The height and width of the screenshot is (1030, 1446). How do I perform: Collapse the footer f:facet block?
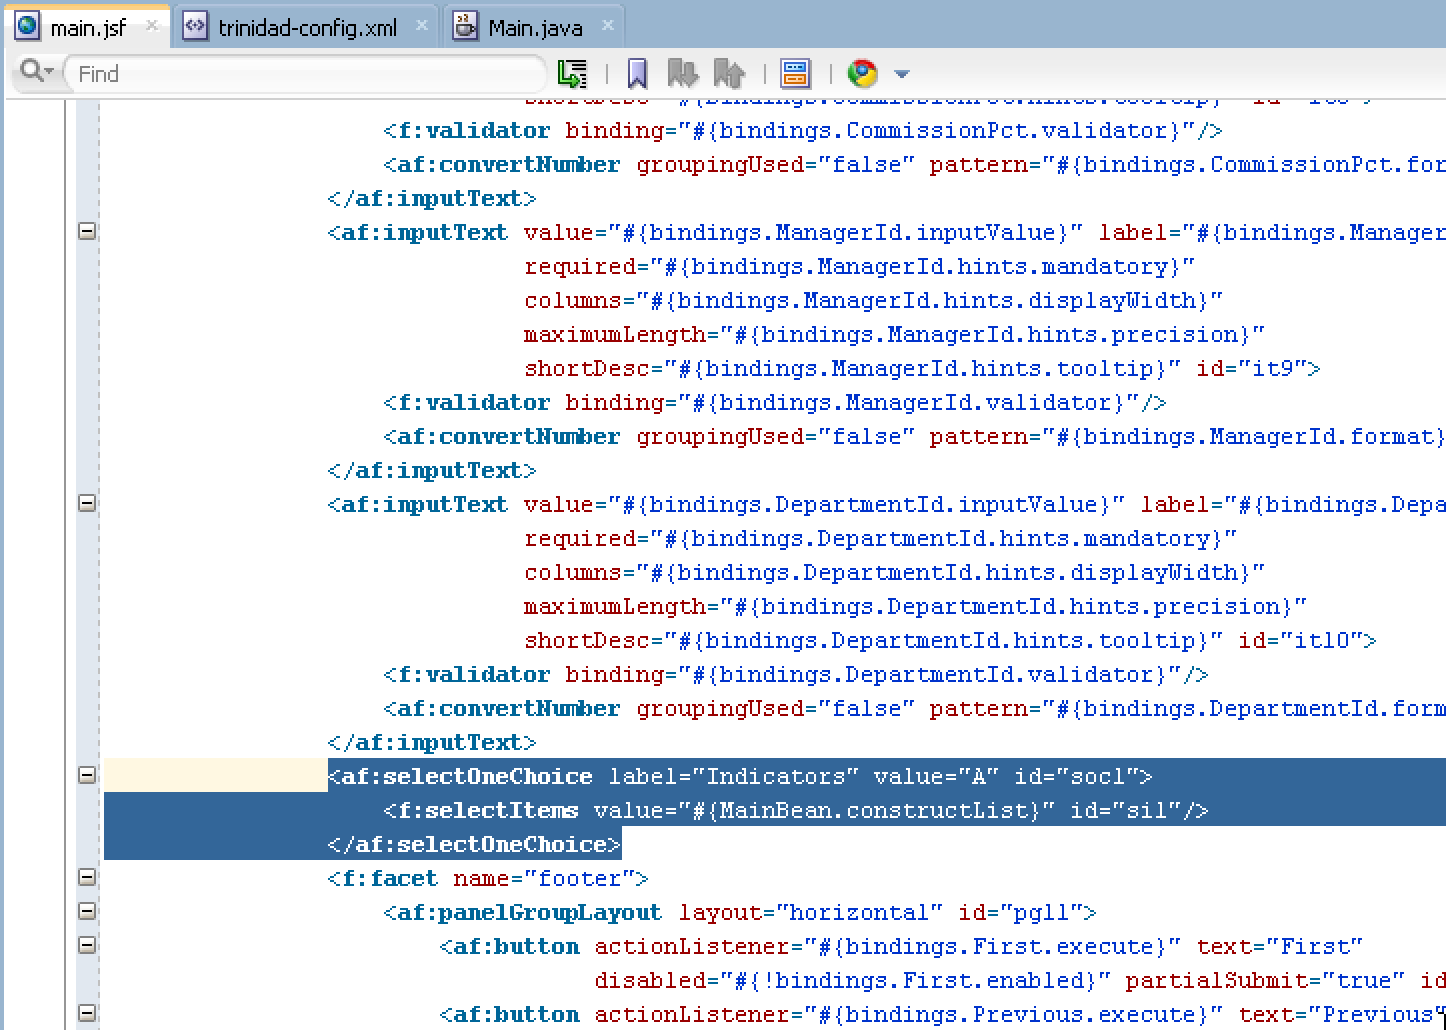pyautogui.click(x=87, y=877)
